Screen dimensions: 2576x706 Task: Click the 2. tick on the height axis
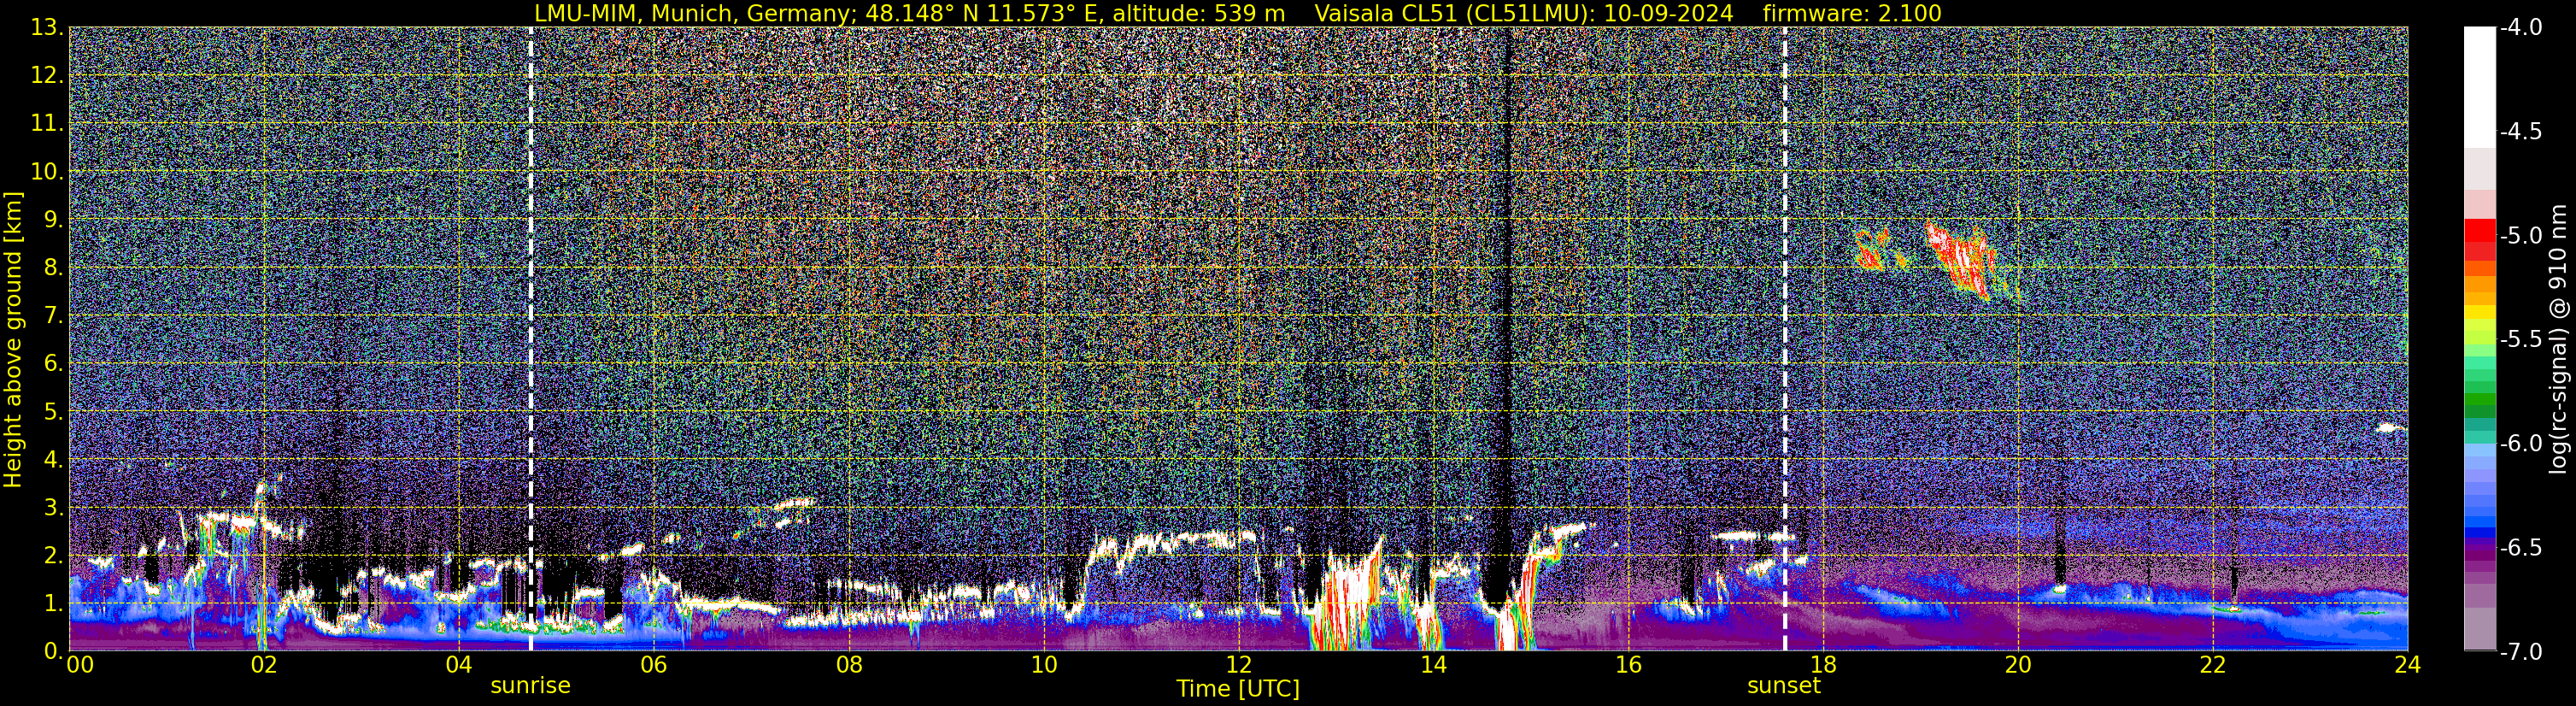click(x=54, y=556)
